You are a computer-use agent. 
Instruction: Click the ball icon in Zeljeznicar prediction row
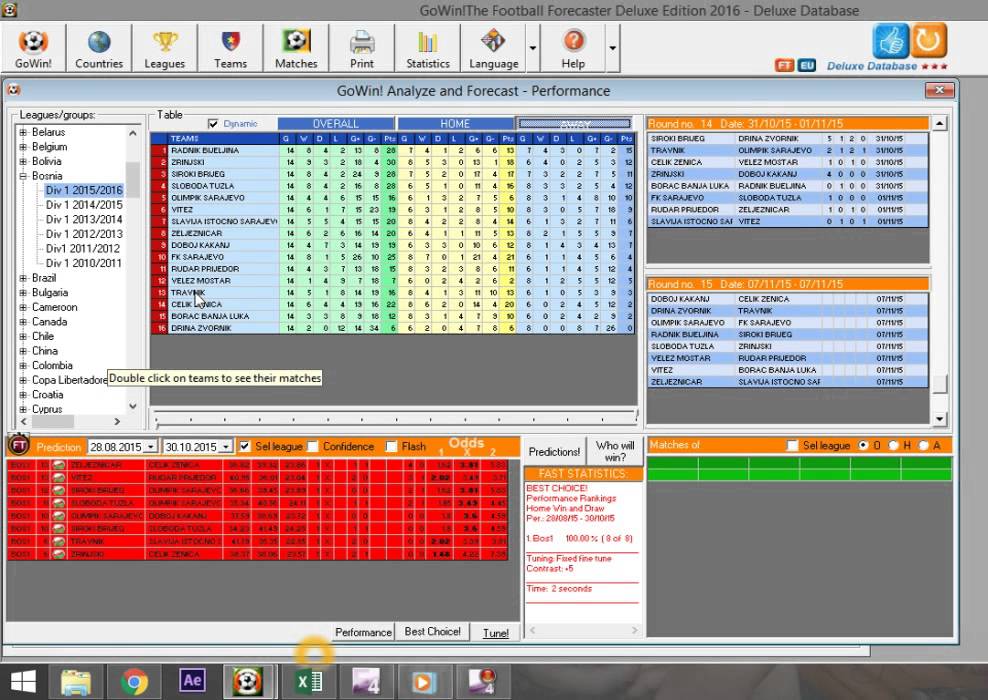(x=59, y=465)
